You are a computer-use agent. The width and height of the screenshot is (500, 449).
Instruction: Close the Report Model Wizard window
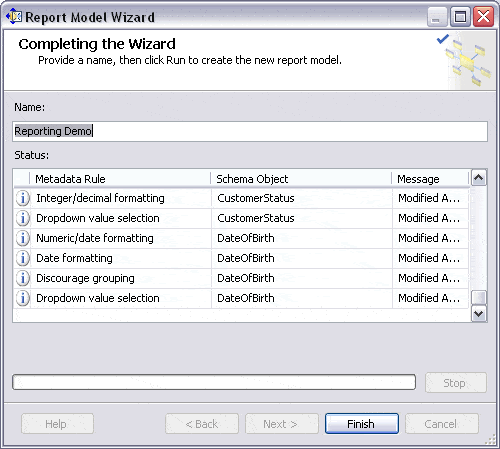coord(483,16)
